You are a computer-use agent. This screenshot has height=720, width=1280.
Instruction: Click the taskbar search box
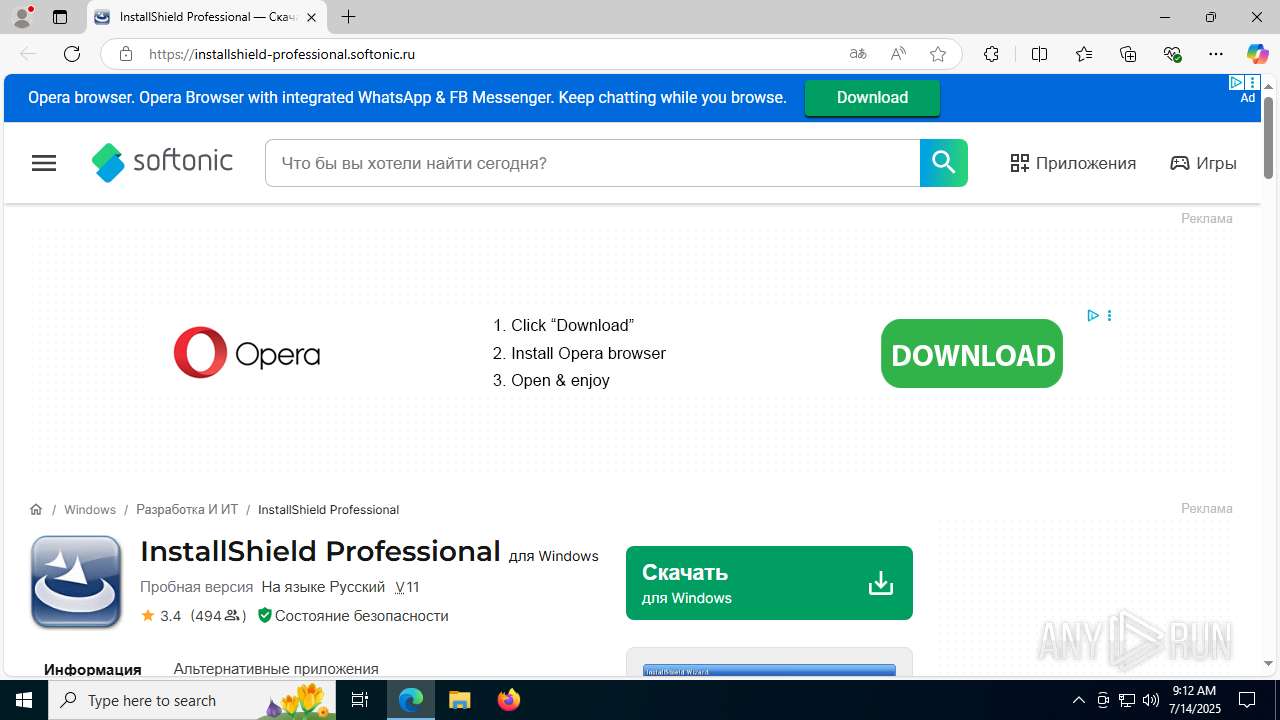(x=192, y=700)
